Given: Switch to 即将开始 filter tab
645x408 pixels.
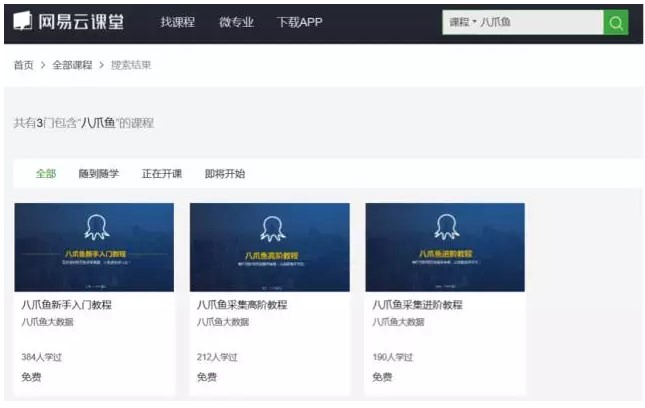Looking at the screenshot, I should click(224, 174).
